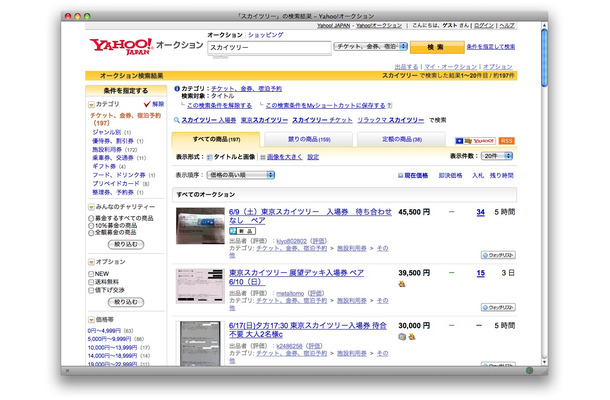This screenshot has width=610, height=400.
Task: Open the この検索条件を解除する link
Action: pos(219,105)
